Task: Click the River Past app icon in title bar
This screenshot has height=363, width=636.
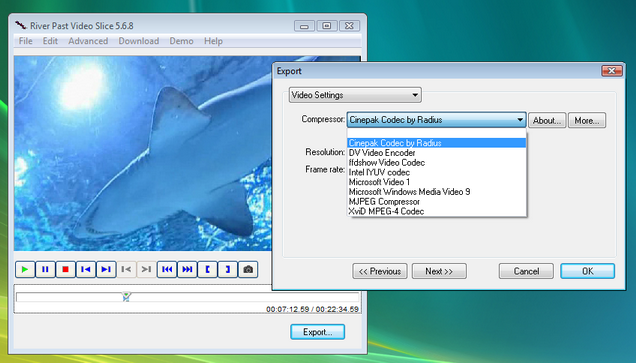Action: (x=21, y=26)
